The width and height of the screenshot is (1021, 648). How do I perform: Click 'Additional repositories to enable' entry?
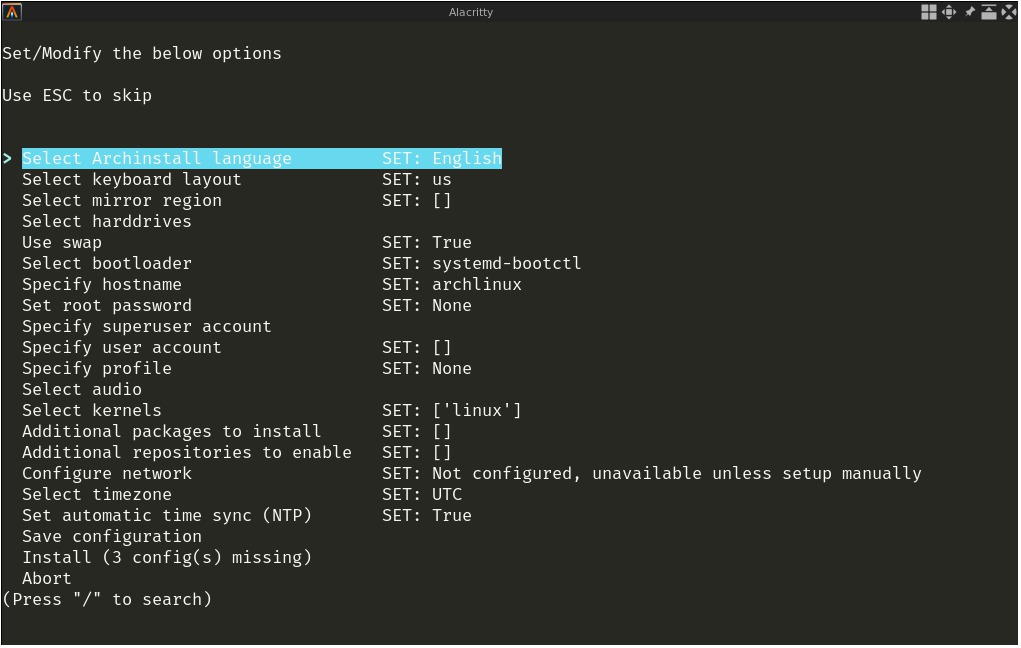point(187,452)
